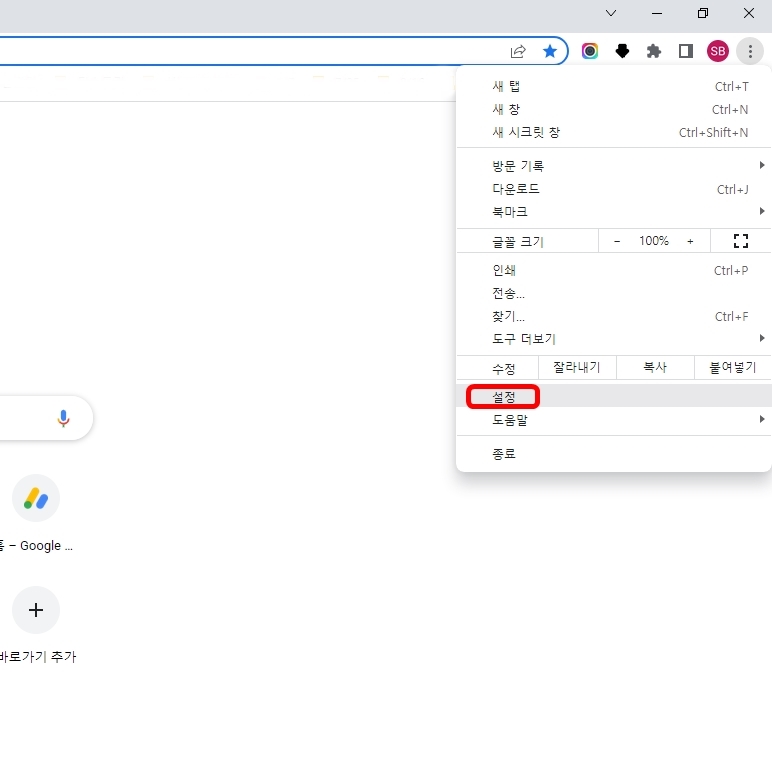Screen dimensions: 772x782
Task: Click the 붙여넣기 button
Action: 733,368
